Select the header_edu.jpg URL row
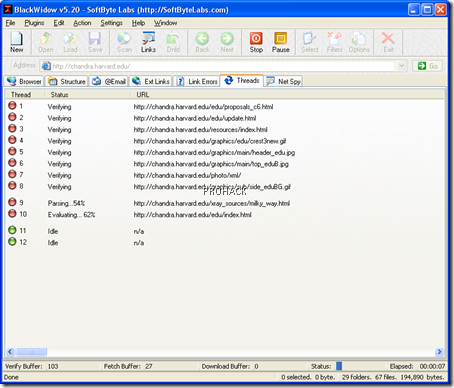454x388 pixels. pyautogui.click(x=214, y=152)
